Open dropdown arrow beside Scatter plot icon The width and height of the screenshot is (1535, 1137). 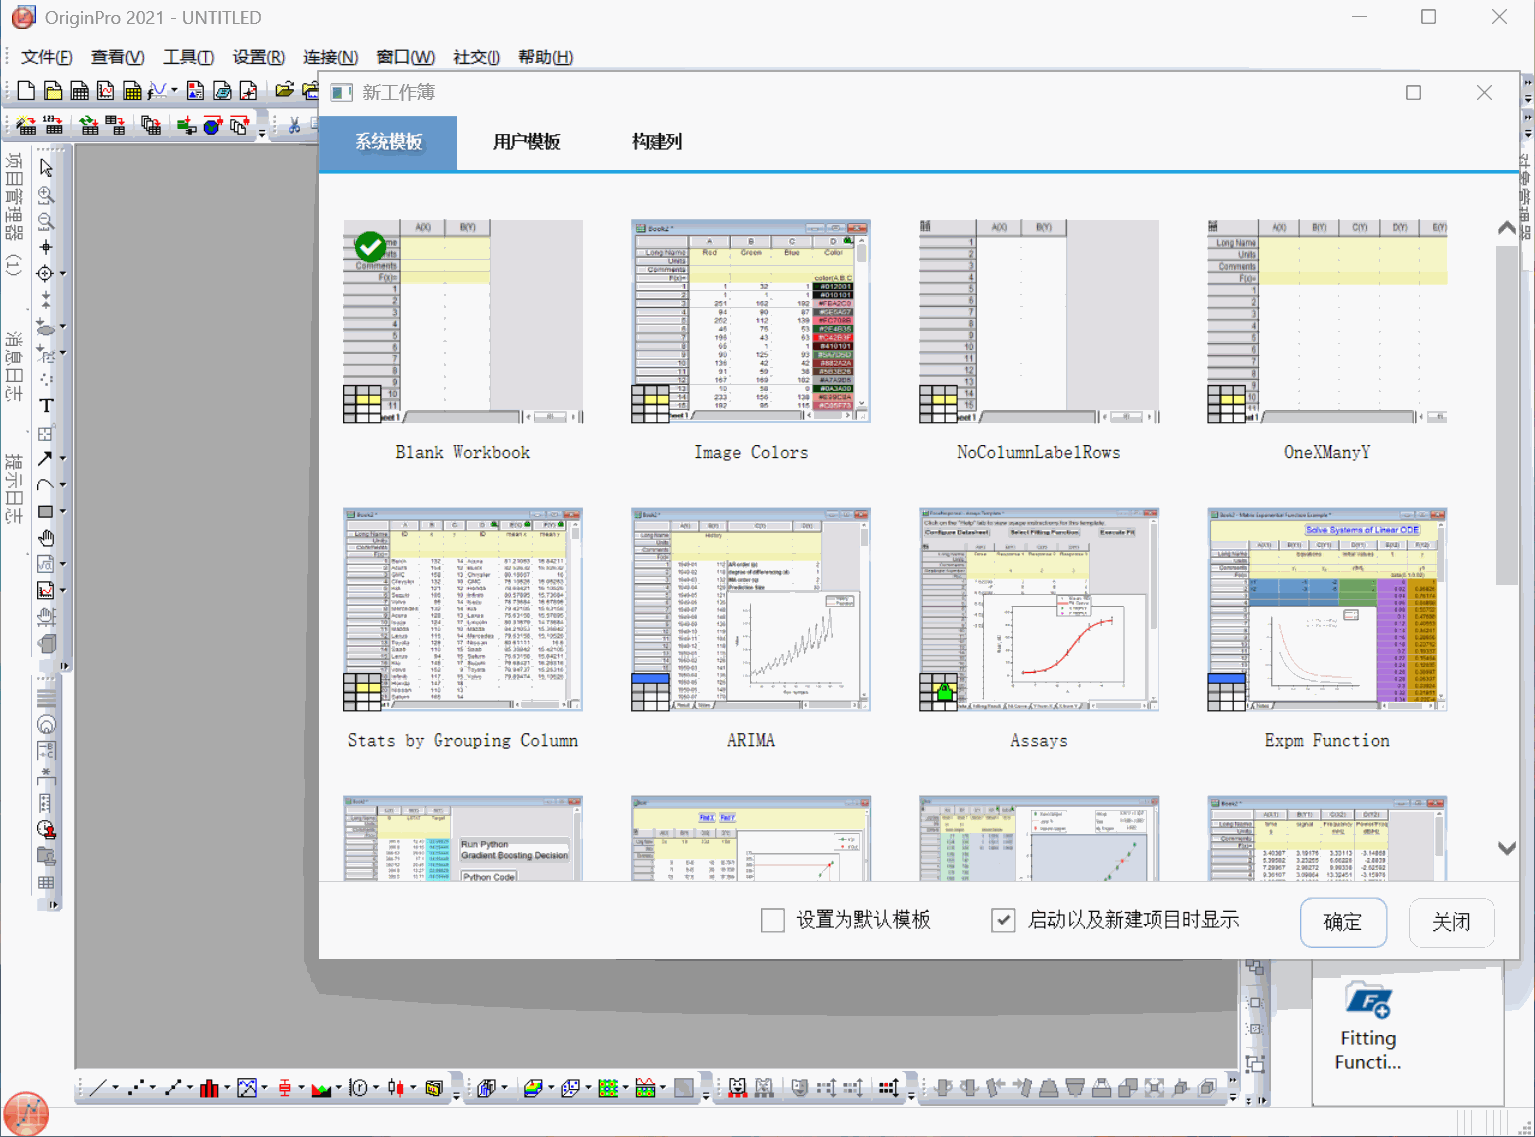[154, 1088]
